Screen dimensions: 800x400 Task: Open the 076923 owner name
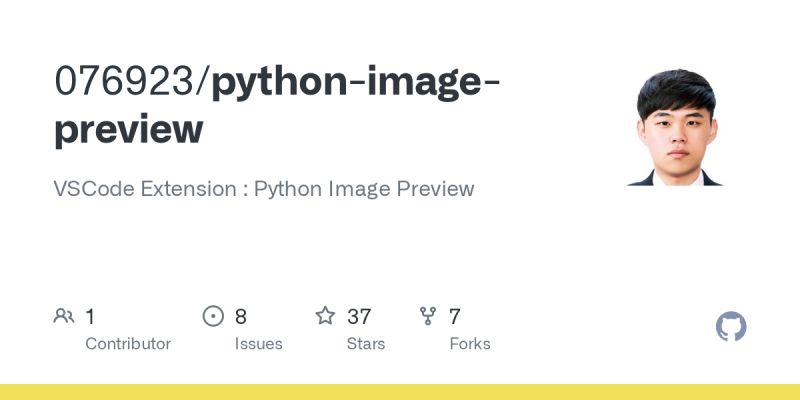click(124, 81)
